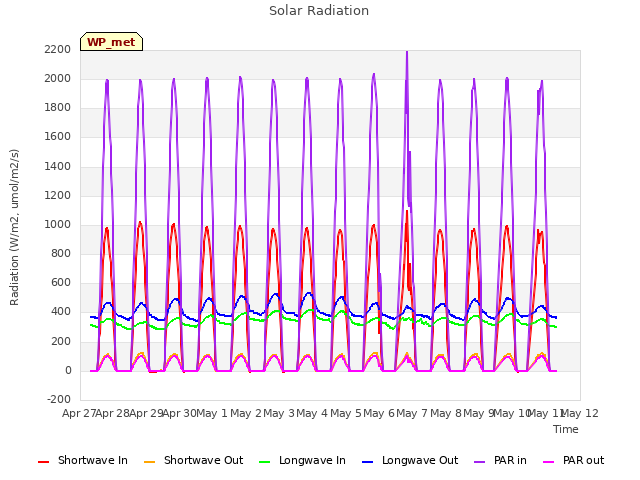
Task: Click the 1000 y-axis tick label
Action: 58,224
